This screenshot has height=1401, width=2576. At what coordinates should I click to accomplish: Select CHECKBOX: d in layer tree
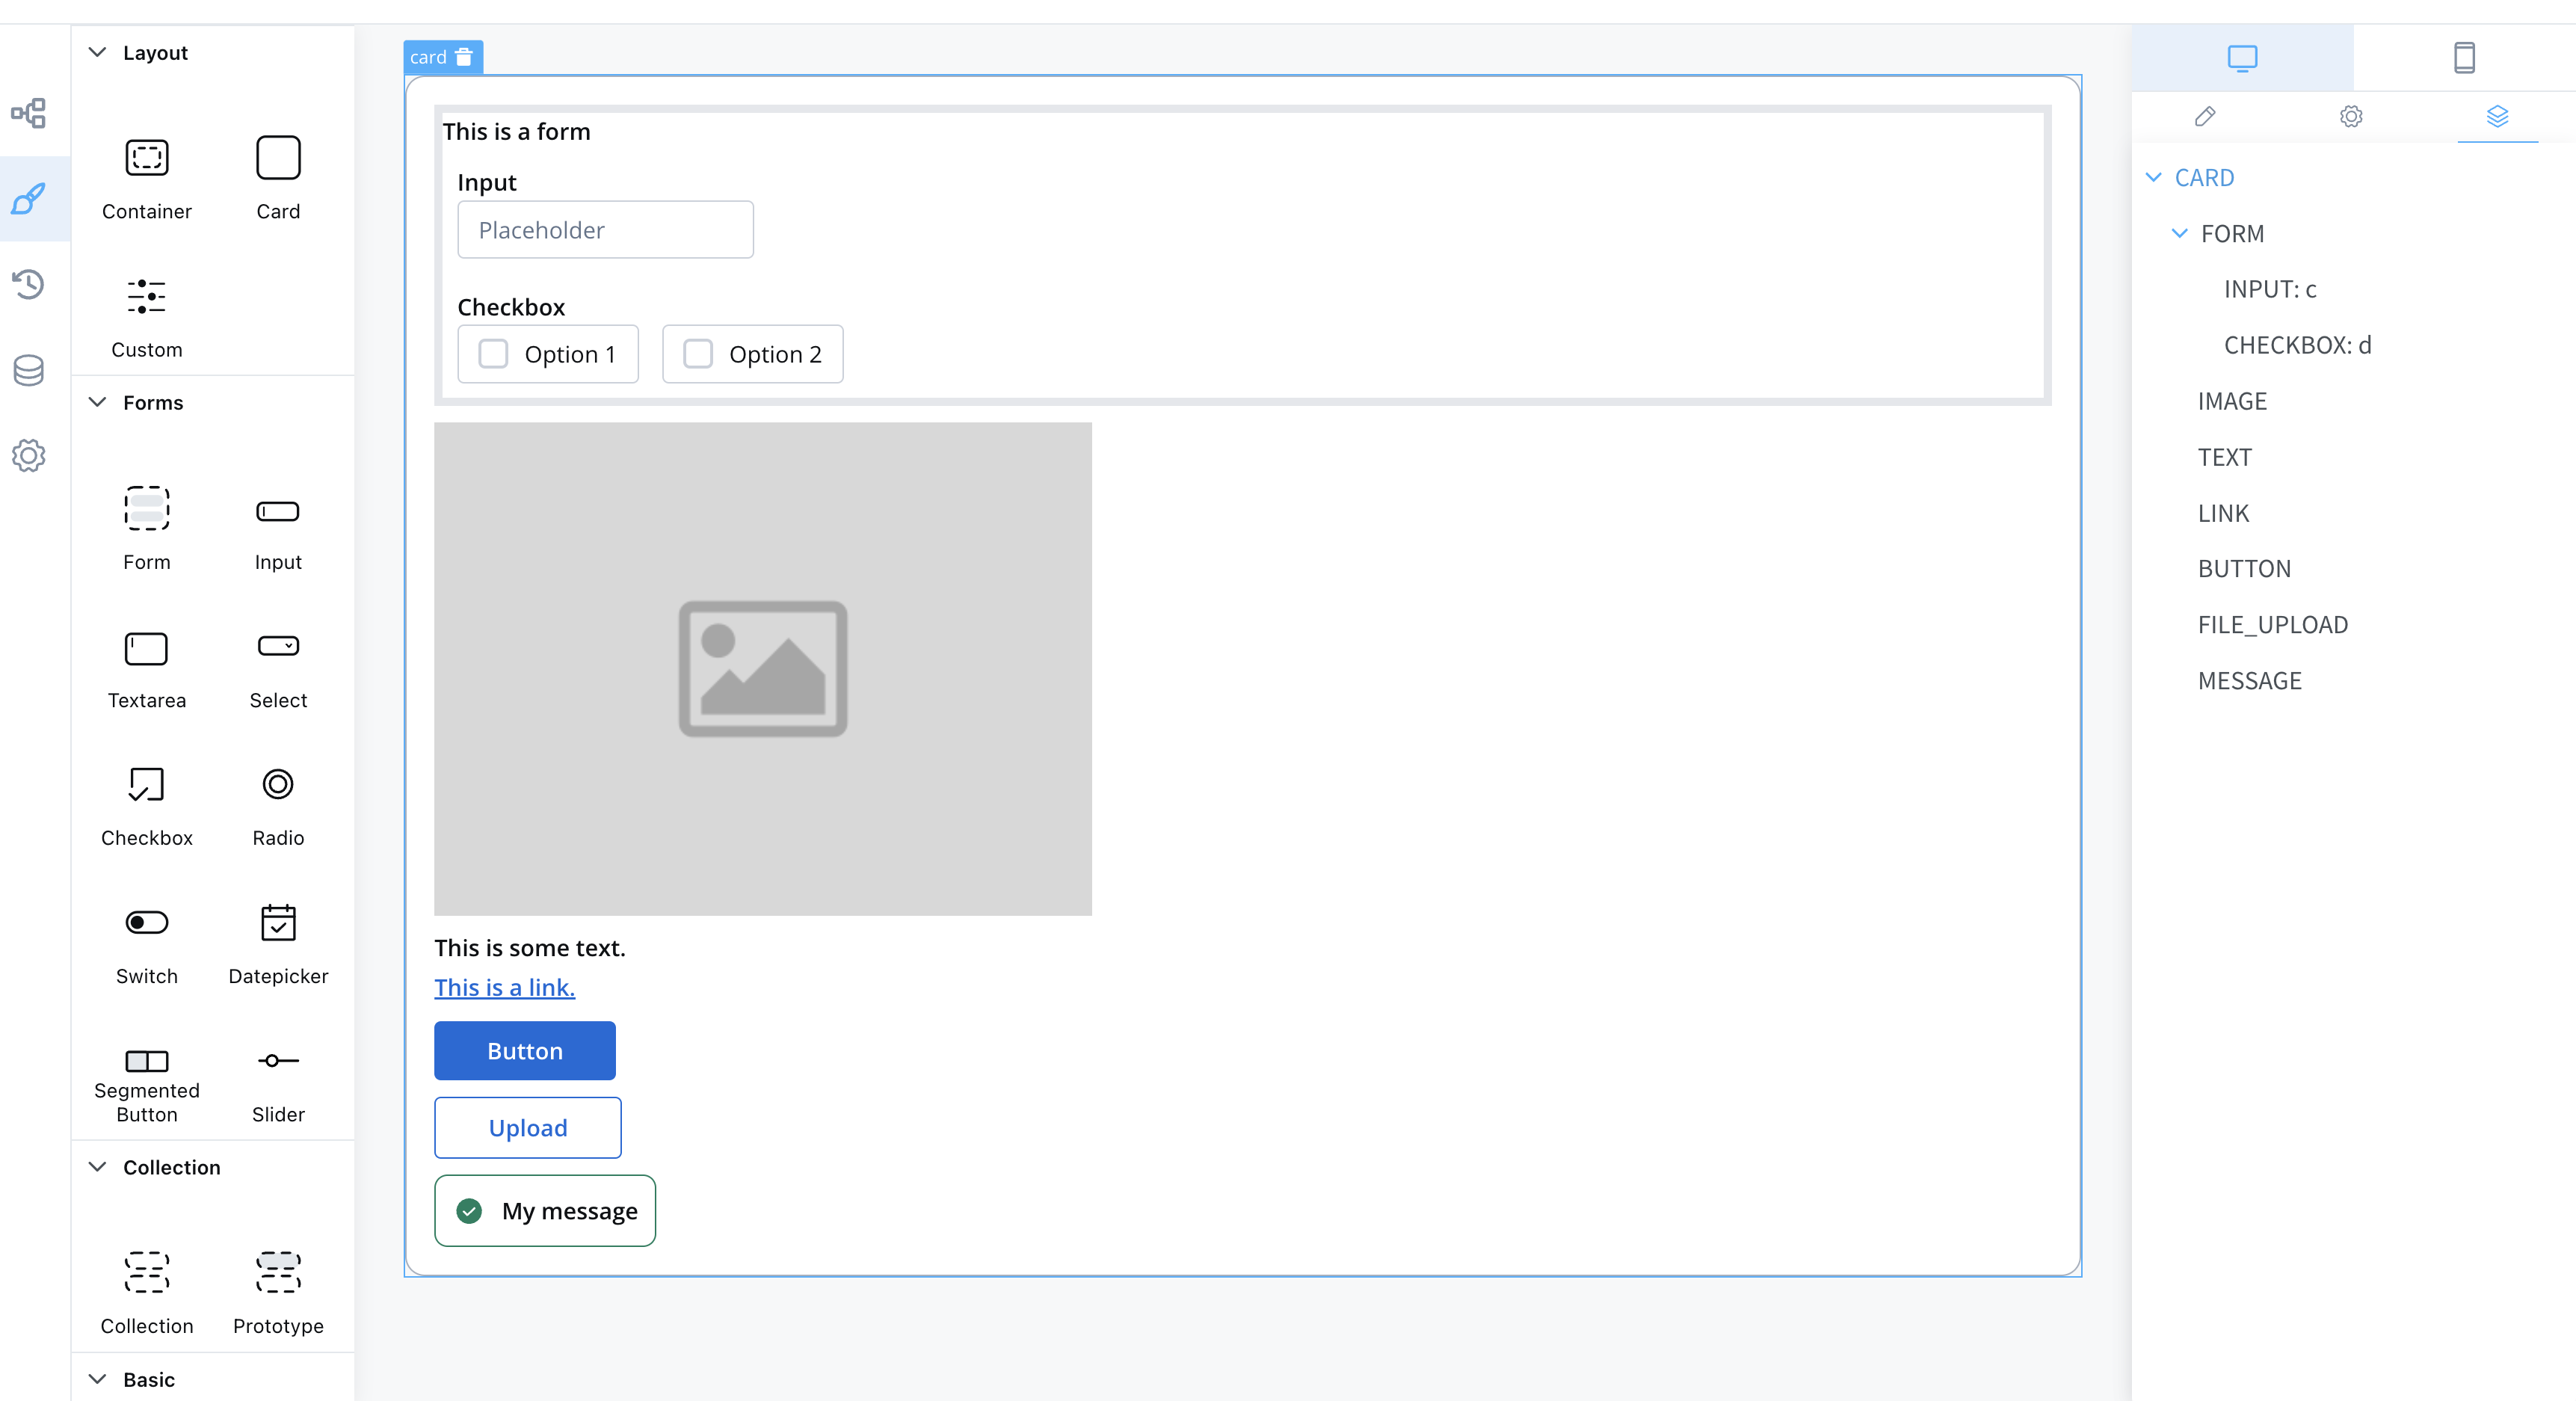click(x=2297, y=345)
